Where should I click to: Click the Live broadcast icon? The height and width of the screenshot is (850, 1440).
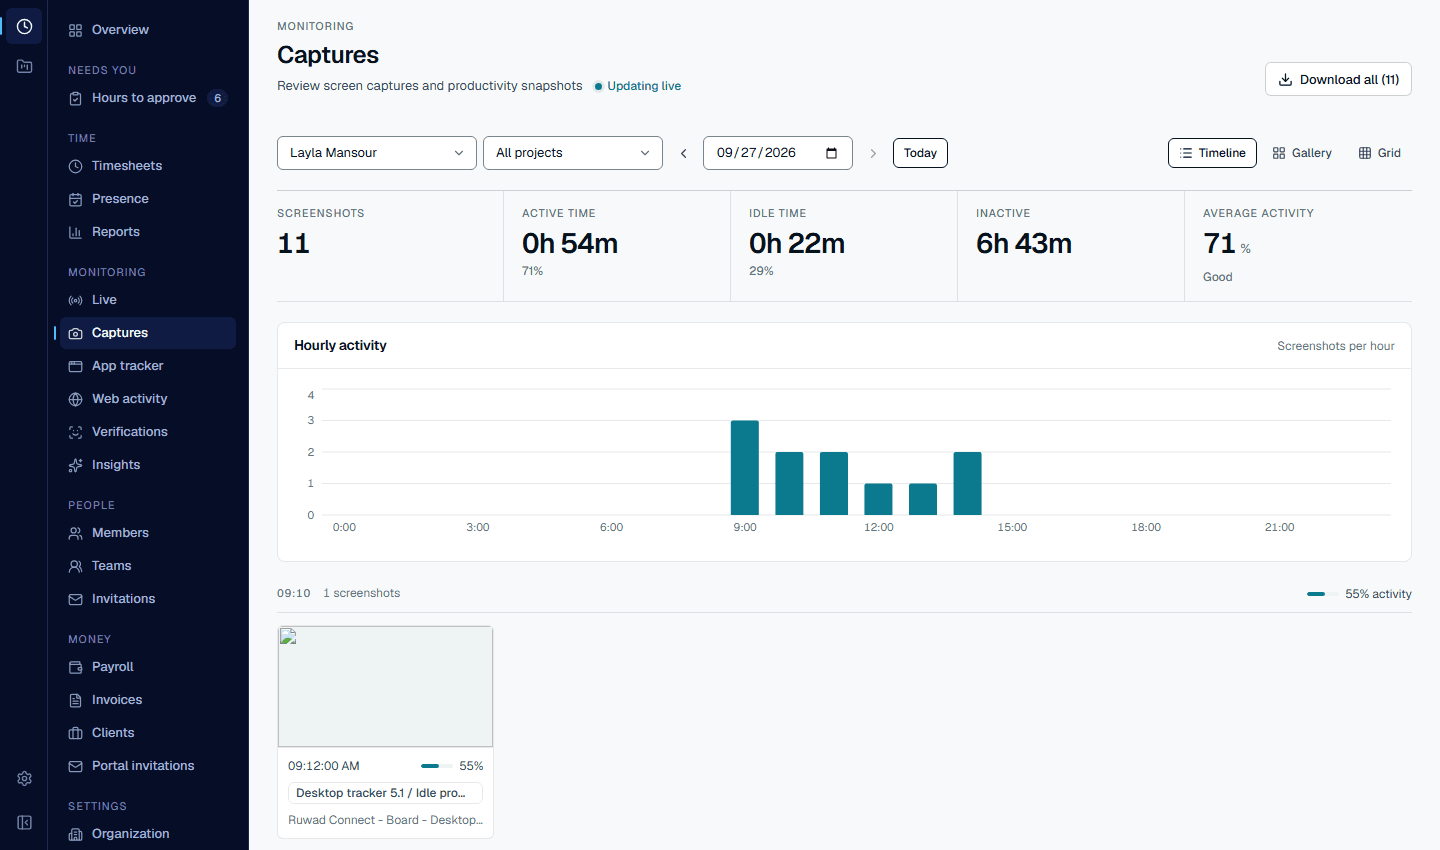(x=75, y=300)
